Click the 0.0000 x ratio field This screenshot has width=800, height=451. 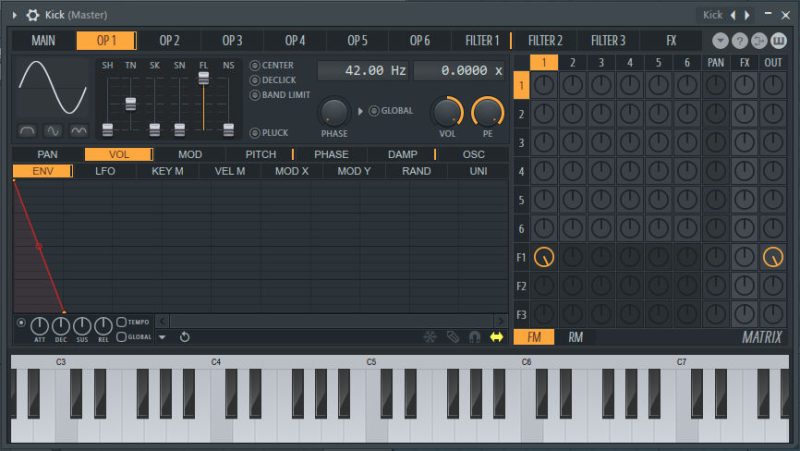(x=460, y=70)
